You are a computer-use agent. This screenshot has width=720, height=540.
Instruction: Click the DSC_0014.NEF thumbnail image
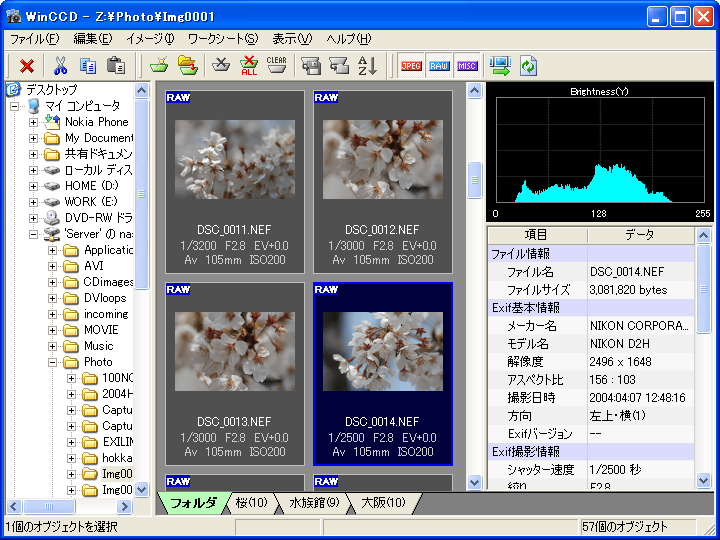382,351
